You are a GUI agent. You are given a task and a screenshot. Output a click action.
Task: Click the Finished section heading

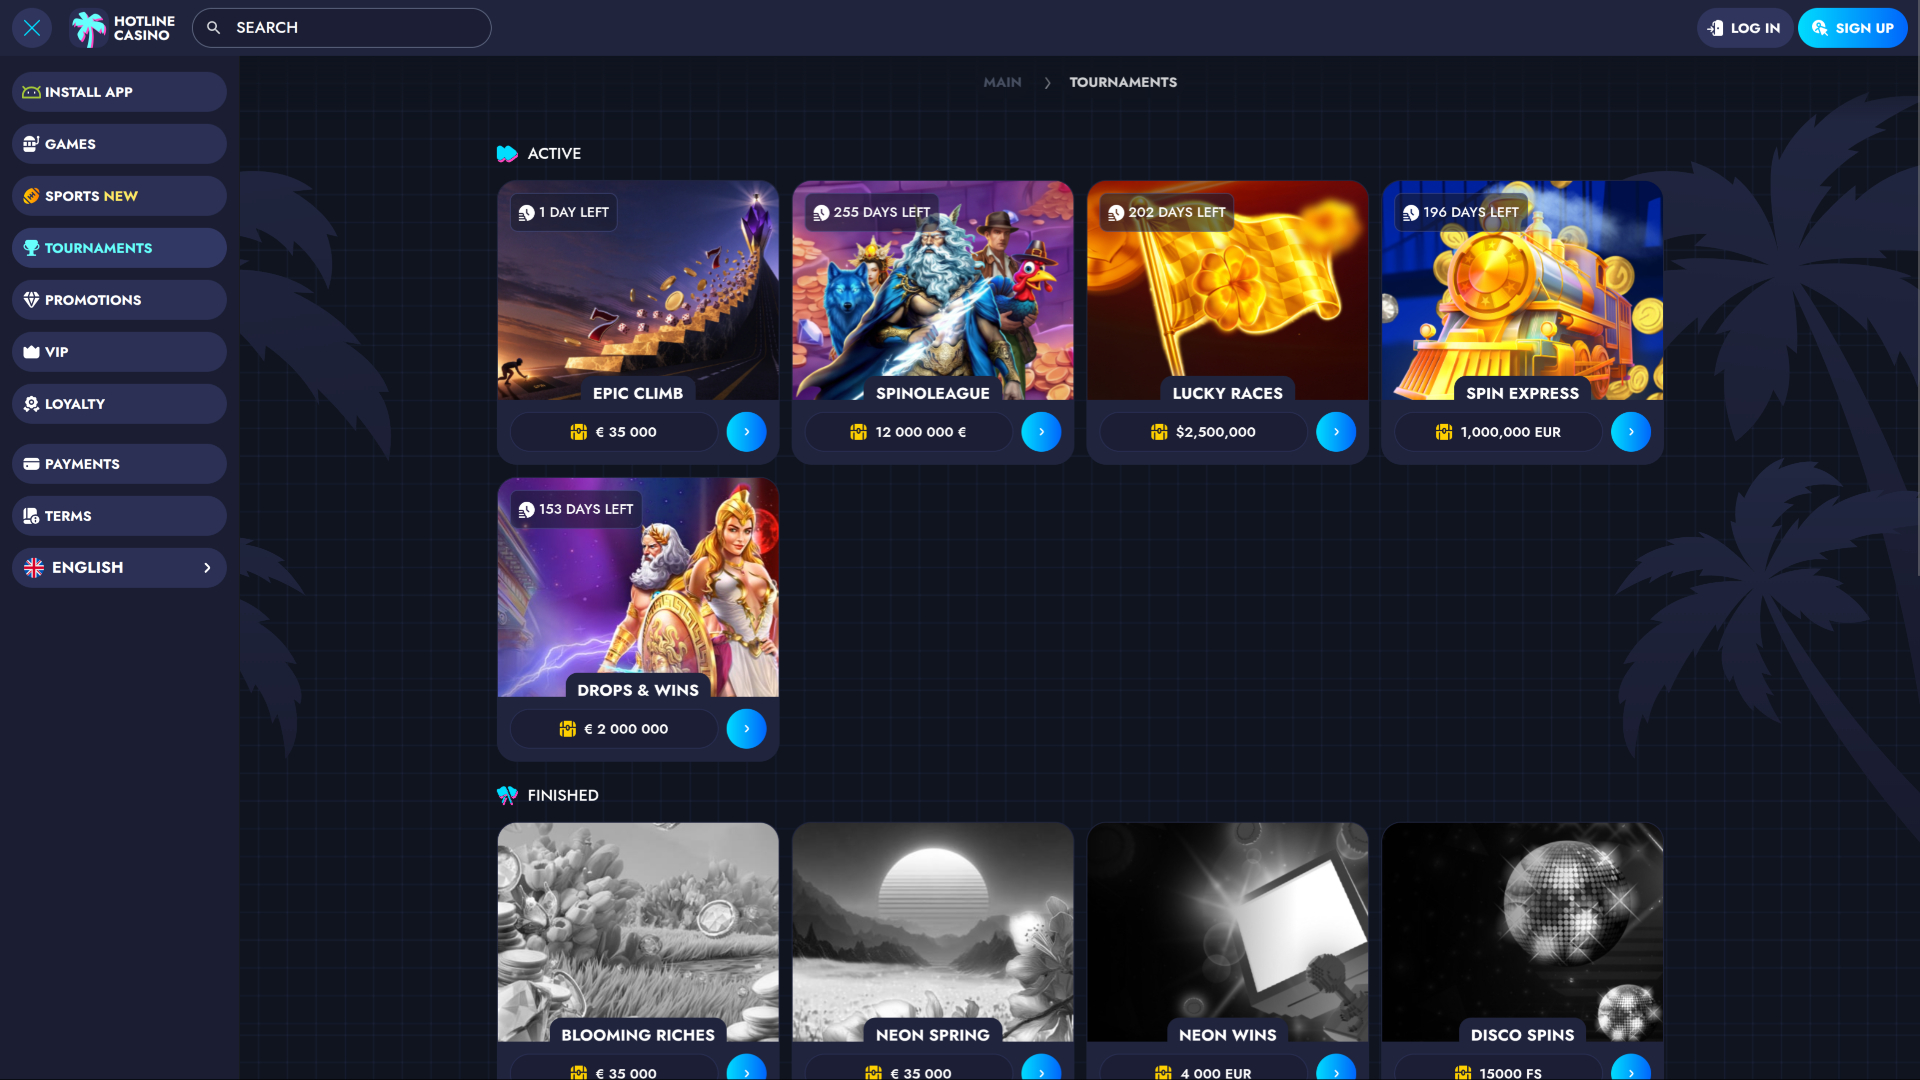click(563, 795)
